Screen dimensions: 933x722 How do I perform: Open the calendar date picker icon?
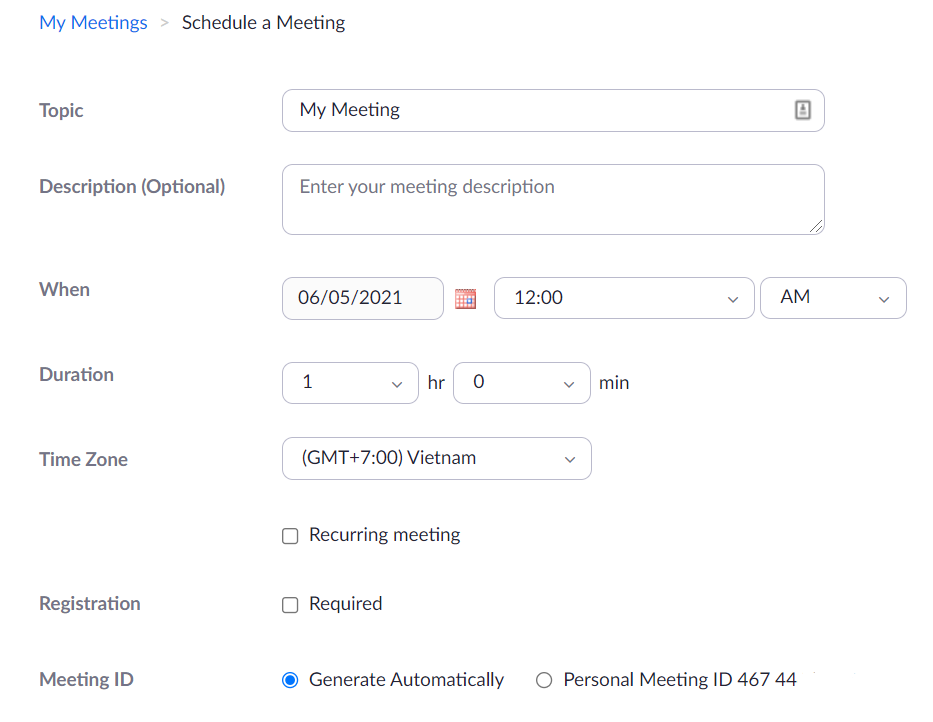tap(465, 298)
